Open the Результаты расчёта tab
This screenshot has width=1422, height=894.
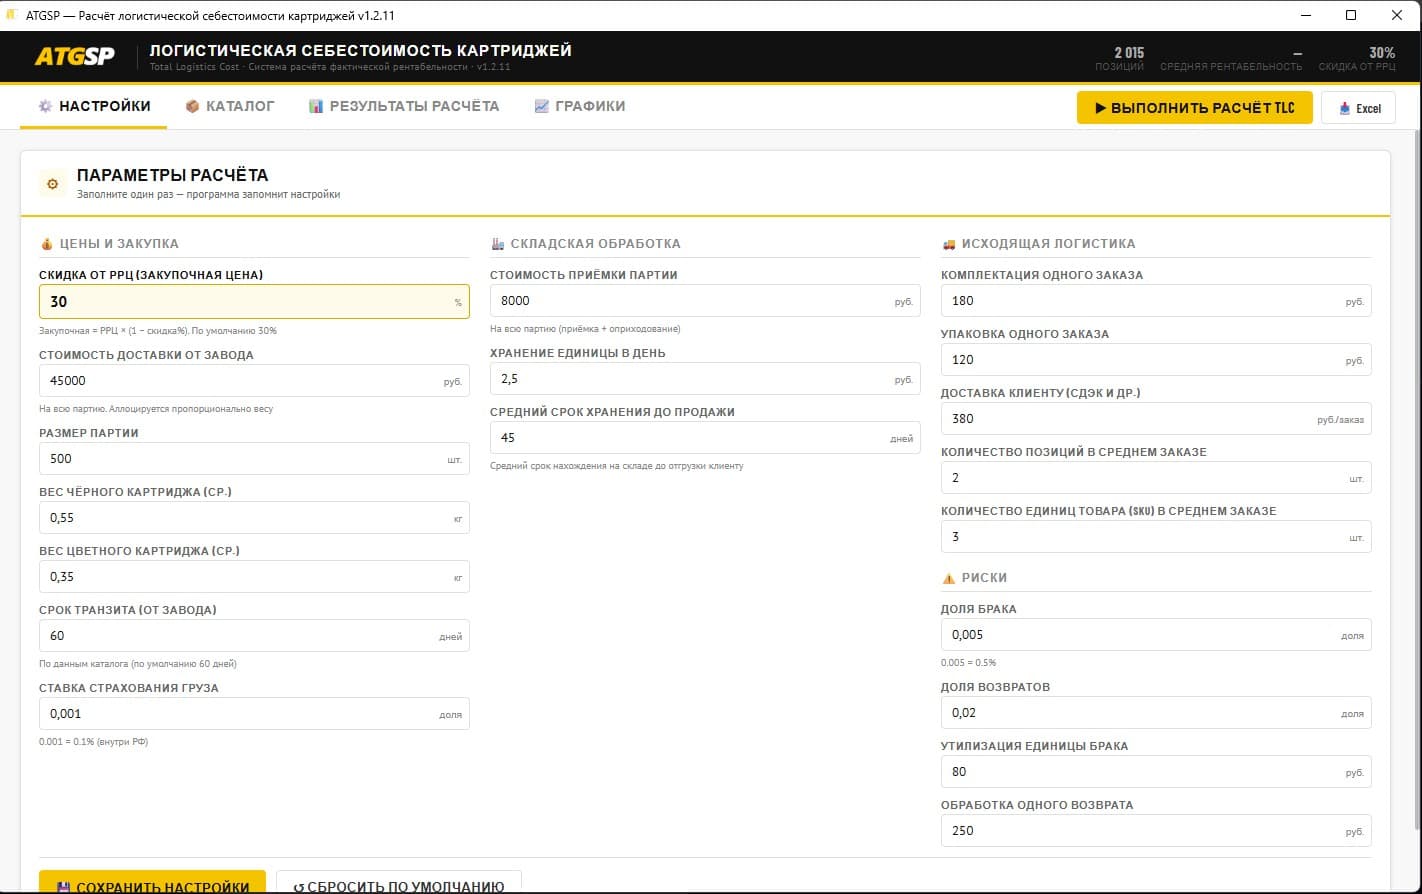click(404, 106)
